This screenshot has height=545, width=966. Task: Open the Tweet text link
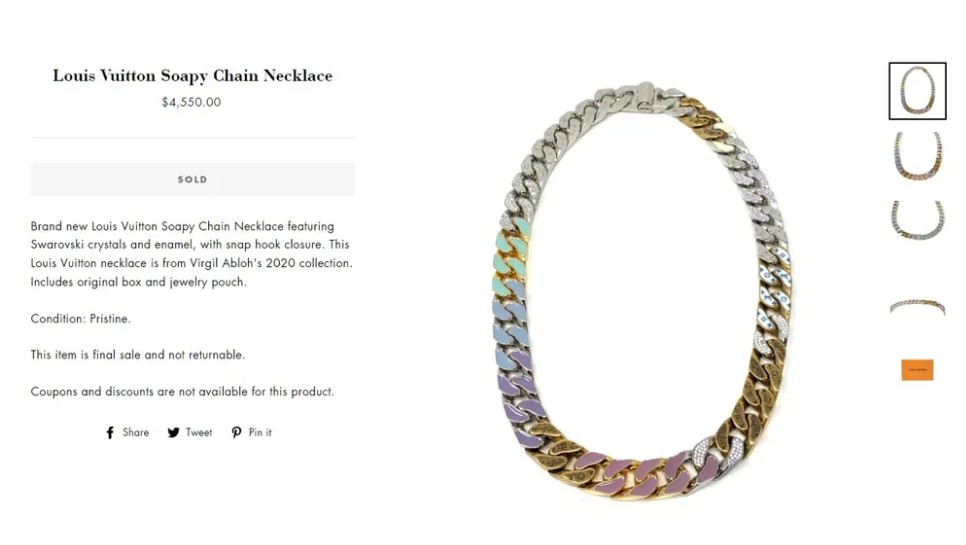(x=199, y=432)
